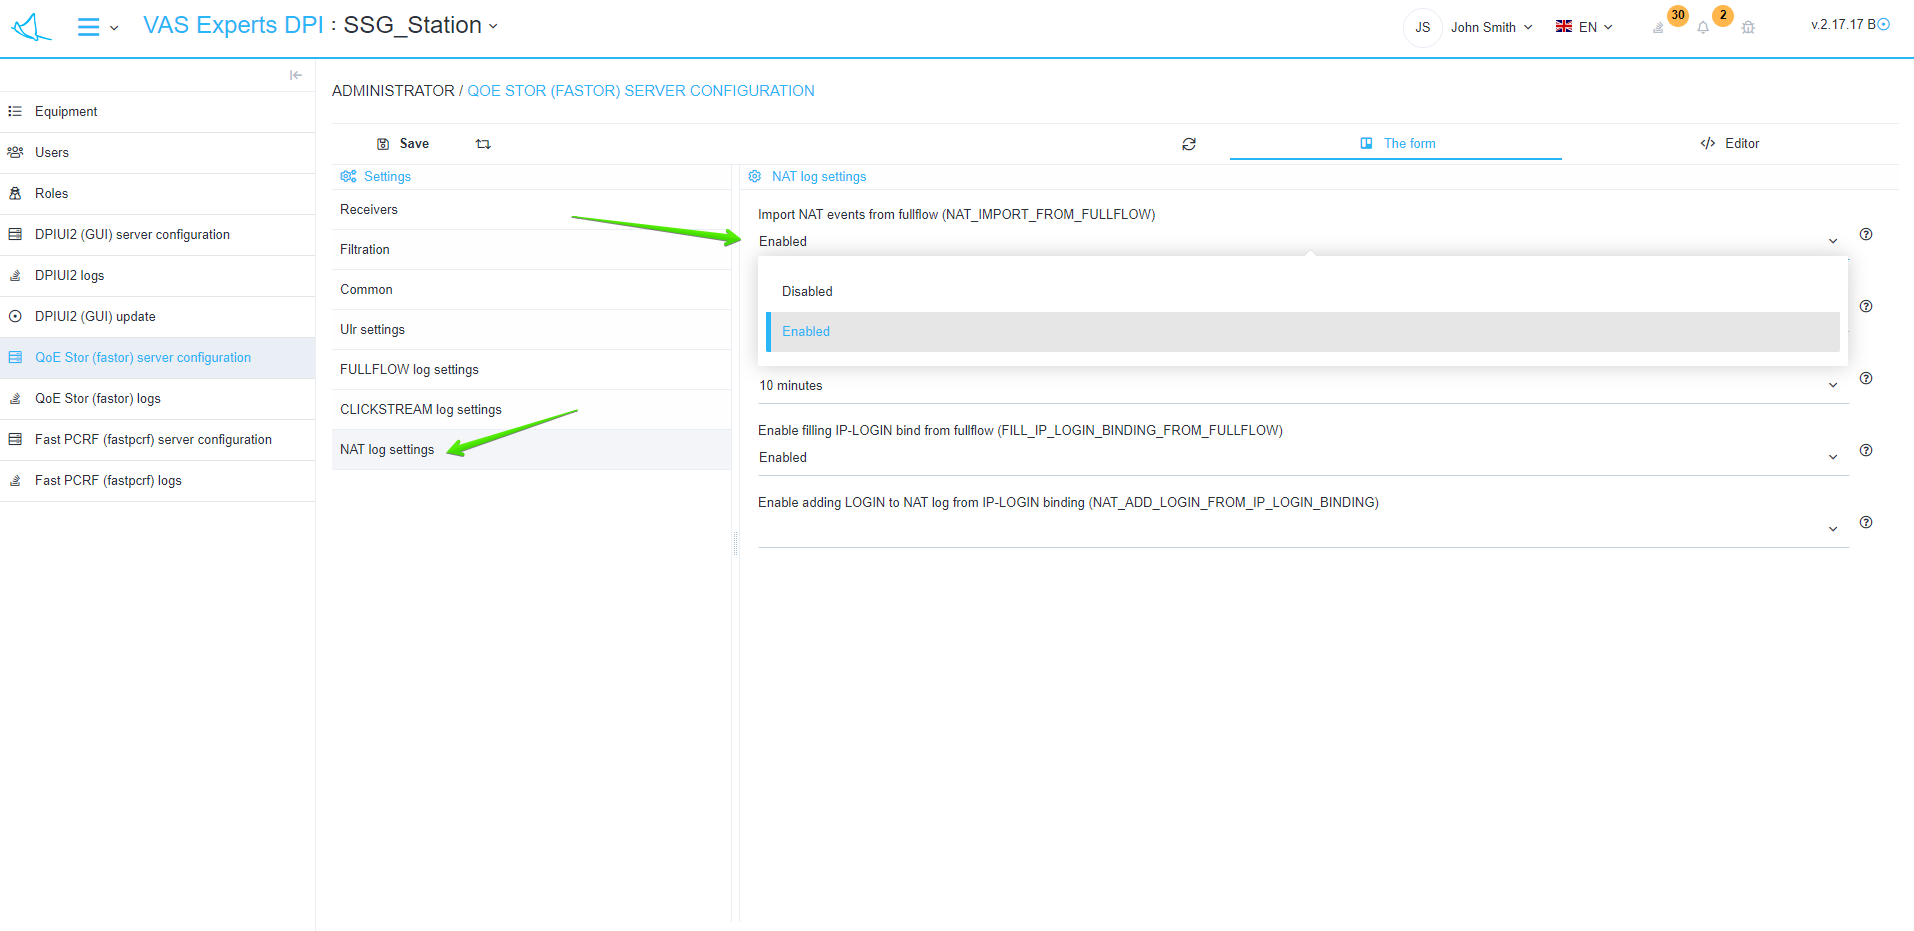Viewport: 1914px width, 931px height.
Task: Click the restart icon next to Save
Action: 483,144
